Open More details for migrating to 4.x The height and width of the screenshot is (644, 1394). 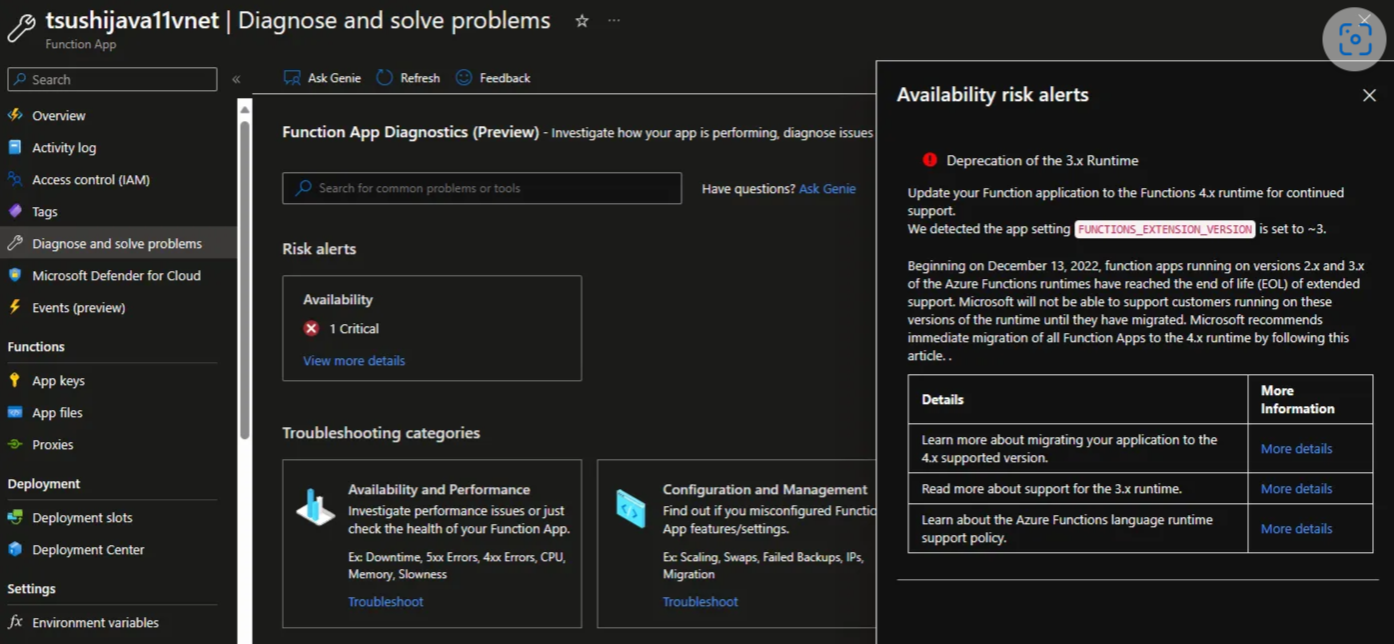(x=1296, y=449)
